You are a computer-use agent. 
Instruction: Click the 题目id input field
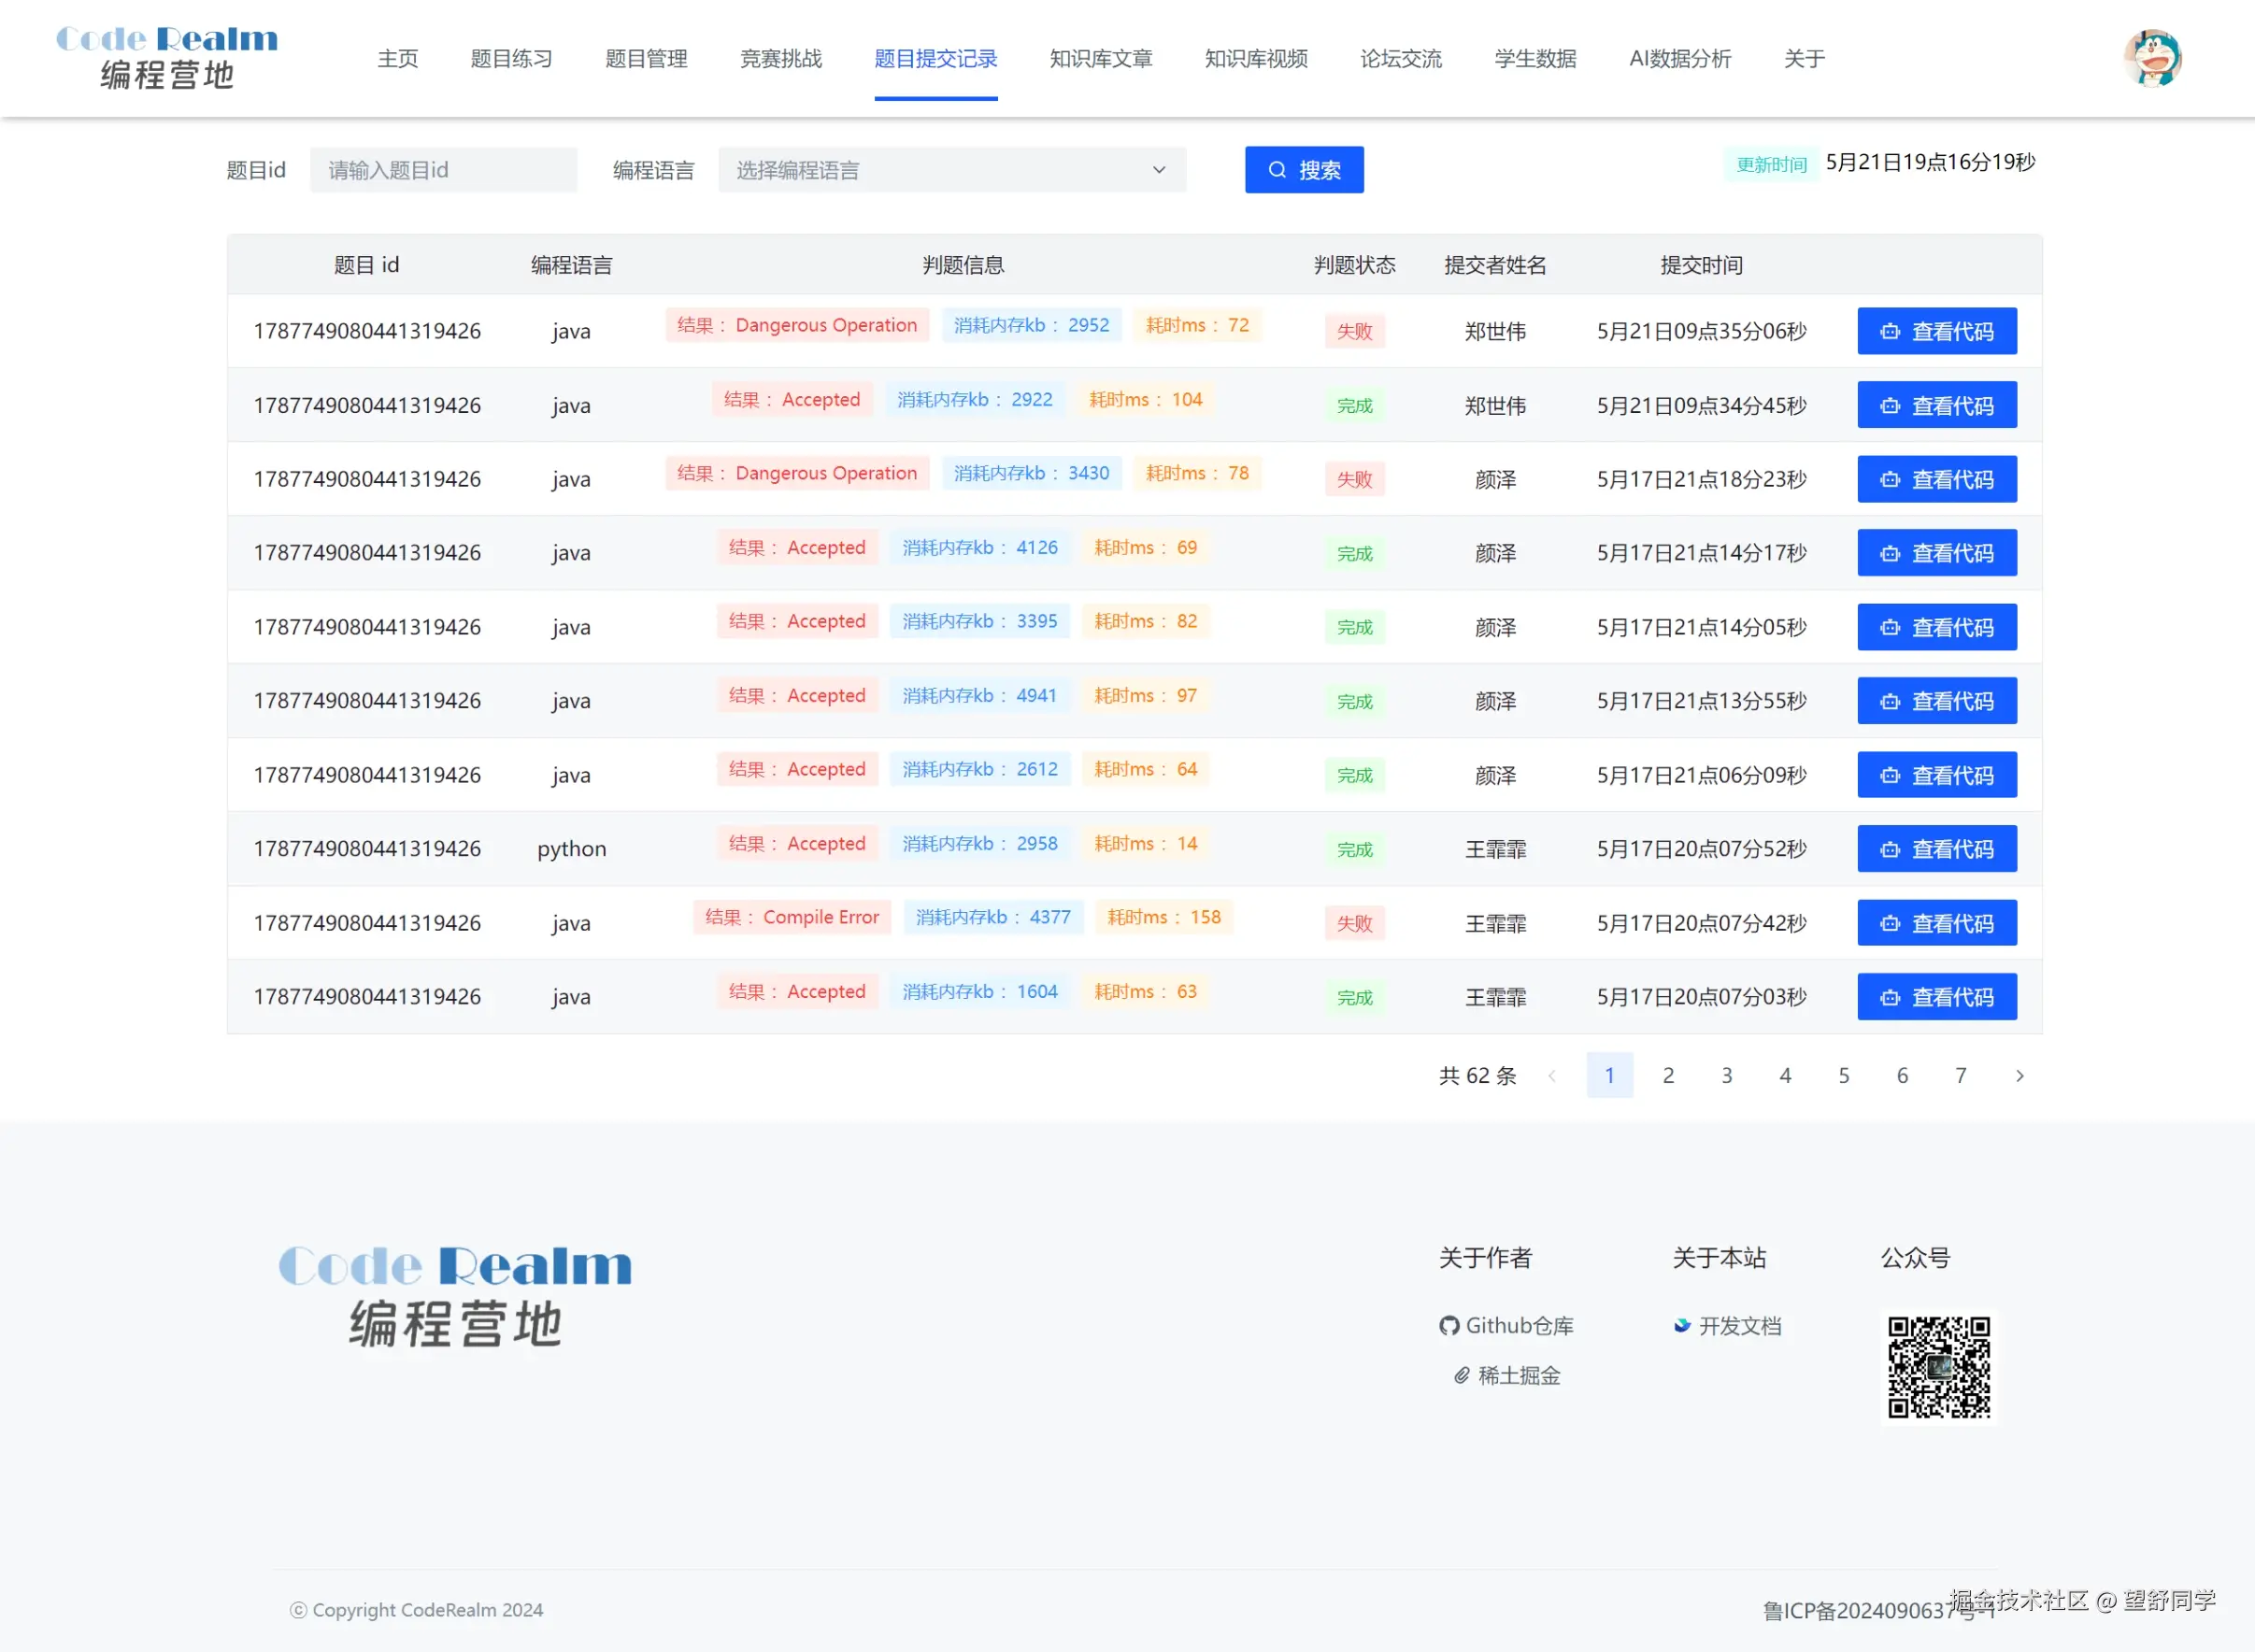pyautogui.click(x=443, y=170)
